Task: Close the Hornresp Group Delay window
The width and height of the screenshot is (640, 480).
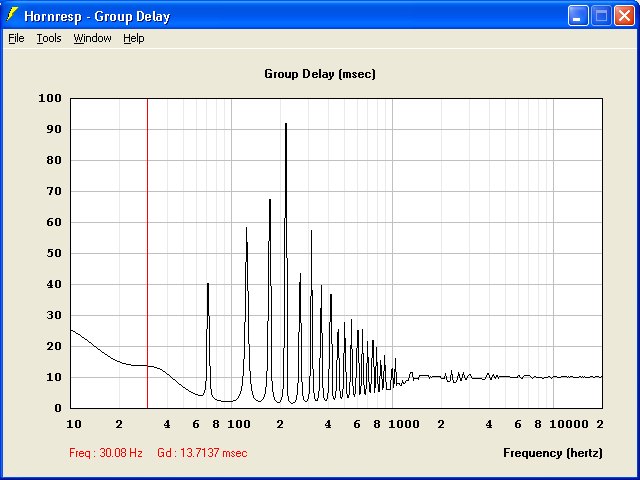Action: pyautogui.click(x=624, y=16)
